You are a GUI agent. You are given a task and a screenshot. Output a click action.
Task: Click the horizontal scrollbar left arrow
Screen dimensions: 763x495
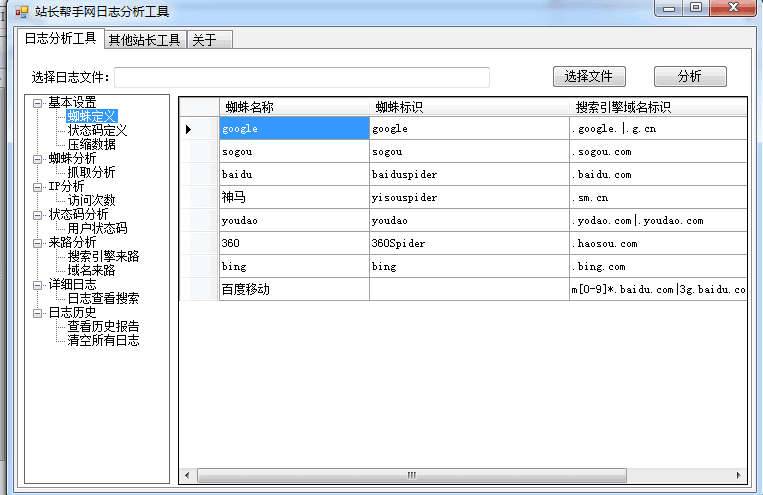(x=186, y=475)
